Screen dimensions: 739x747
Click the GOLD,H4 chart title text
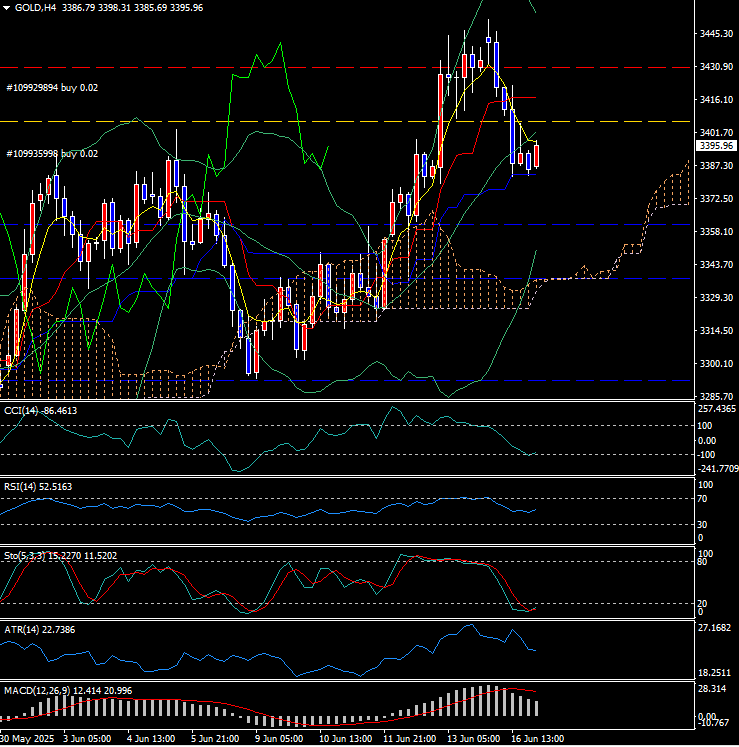pos(35,8)
